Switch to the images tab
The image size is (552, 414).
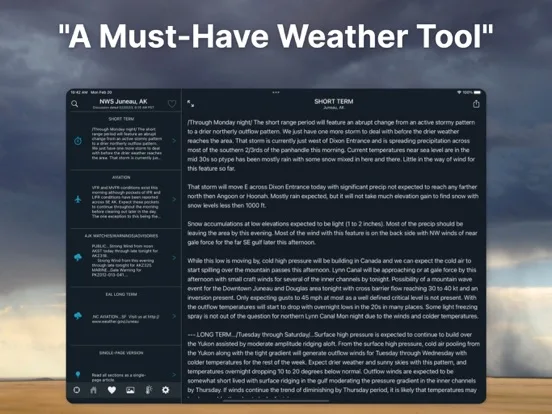click(x=130, y=390)
